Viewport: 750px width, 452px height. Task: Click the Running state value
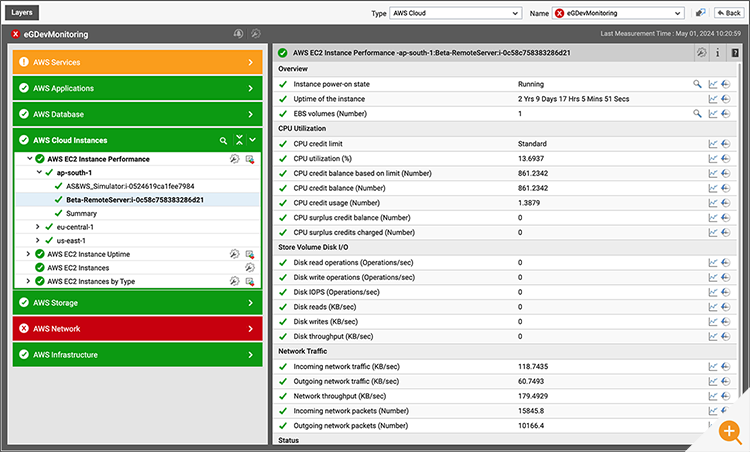[530, 84]
